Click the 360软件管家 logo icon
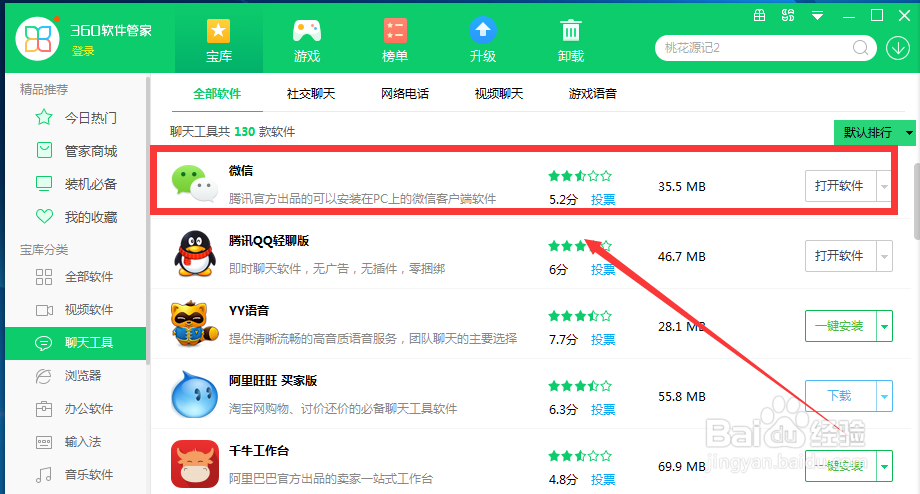Image resolution: width=920 pixels, height=494 pixels. [38, 39]
